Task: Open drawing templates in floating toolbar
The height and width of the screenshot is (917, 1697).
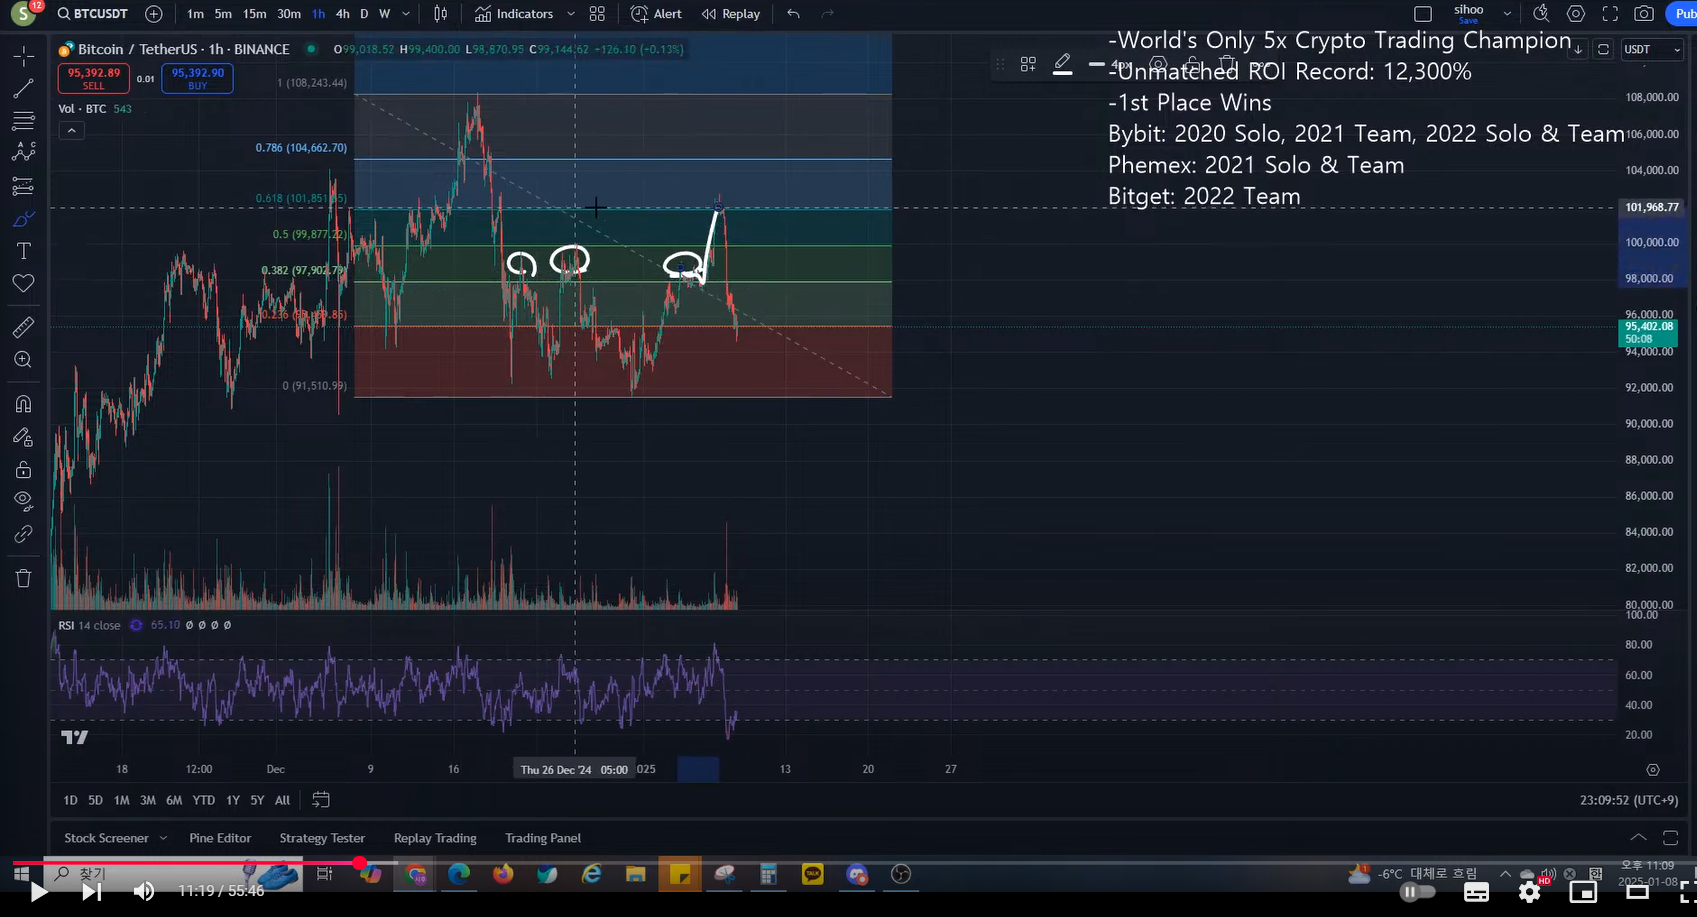Action: (x=1028, y=64)
